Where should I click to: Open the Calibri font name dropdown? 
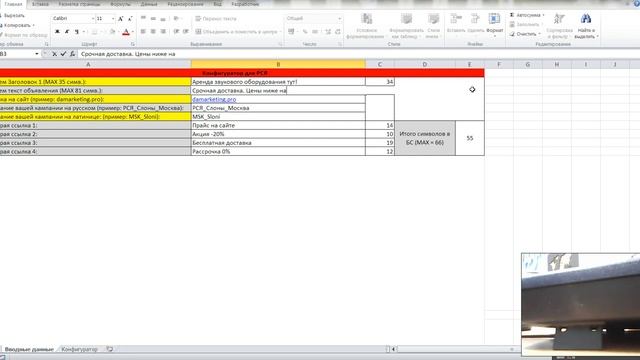coord(93,19)
